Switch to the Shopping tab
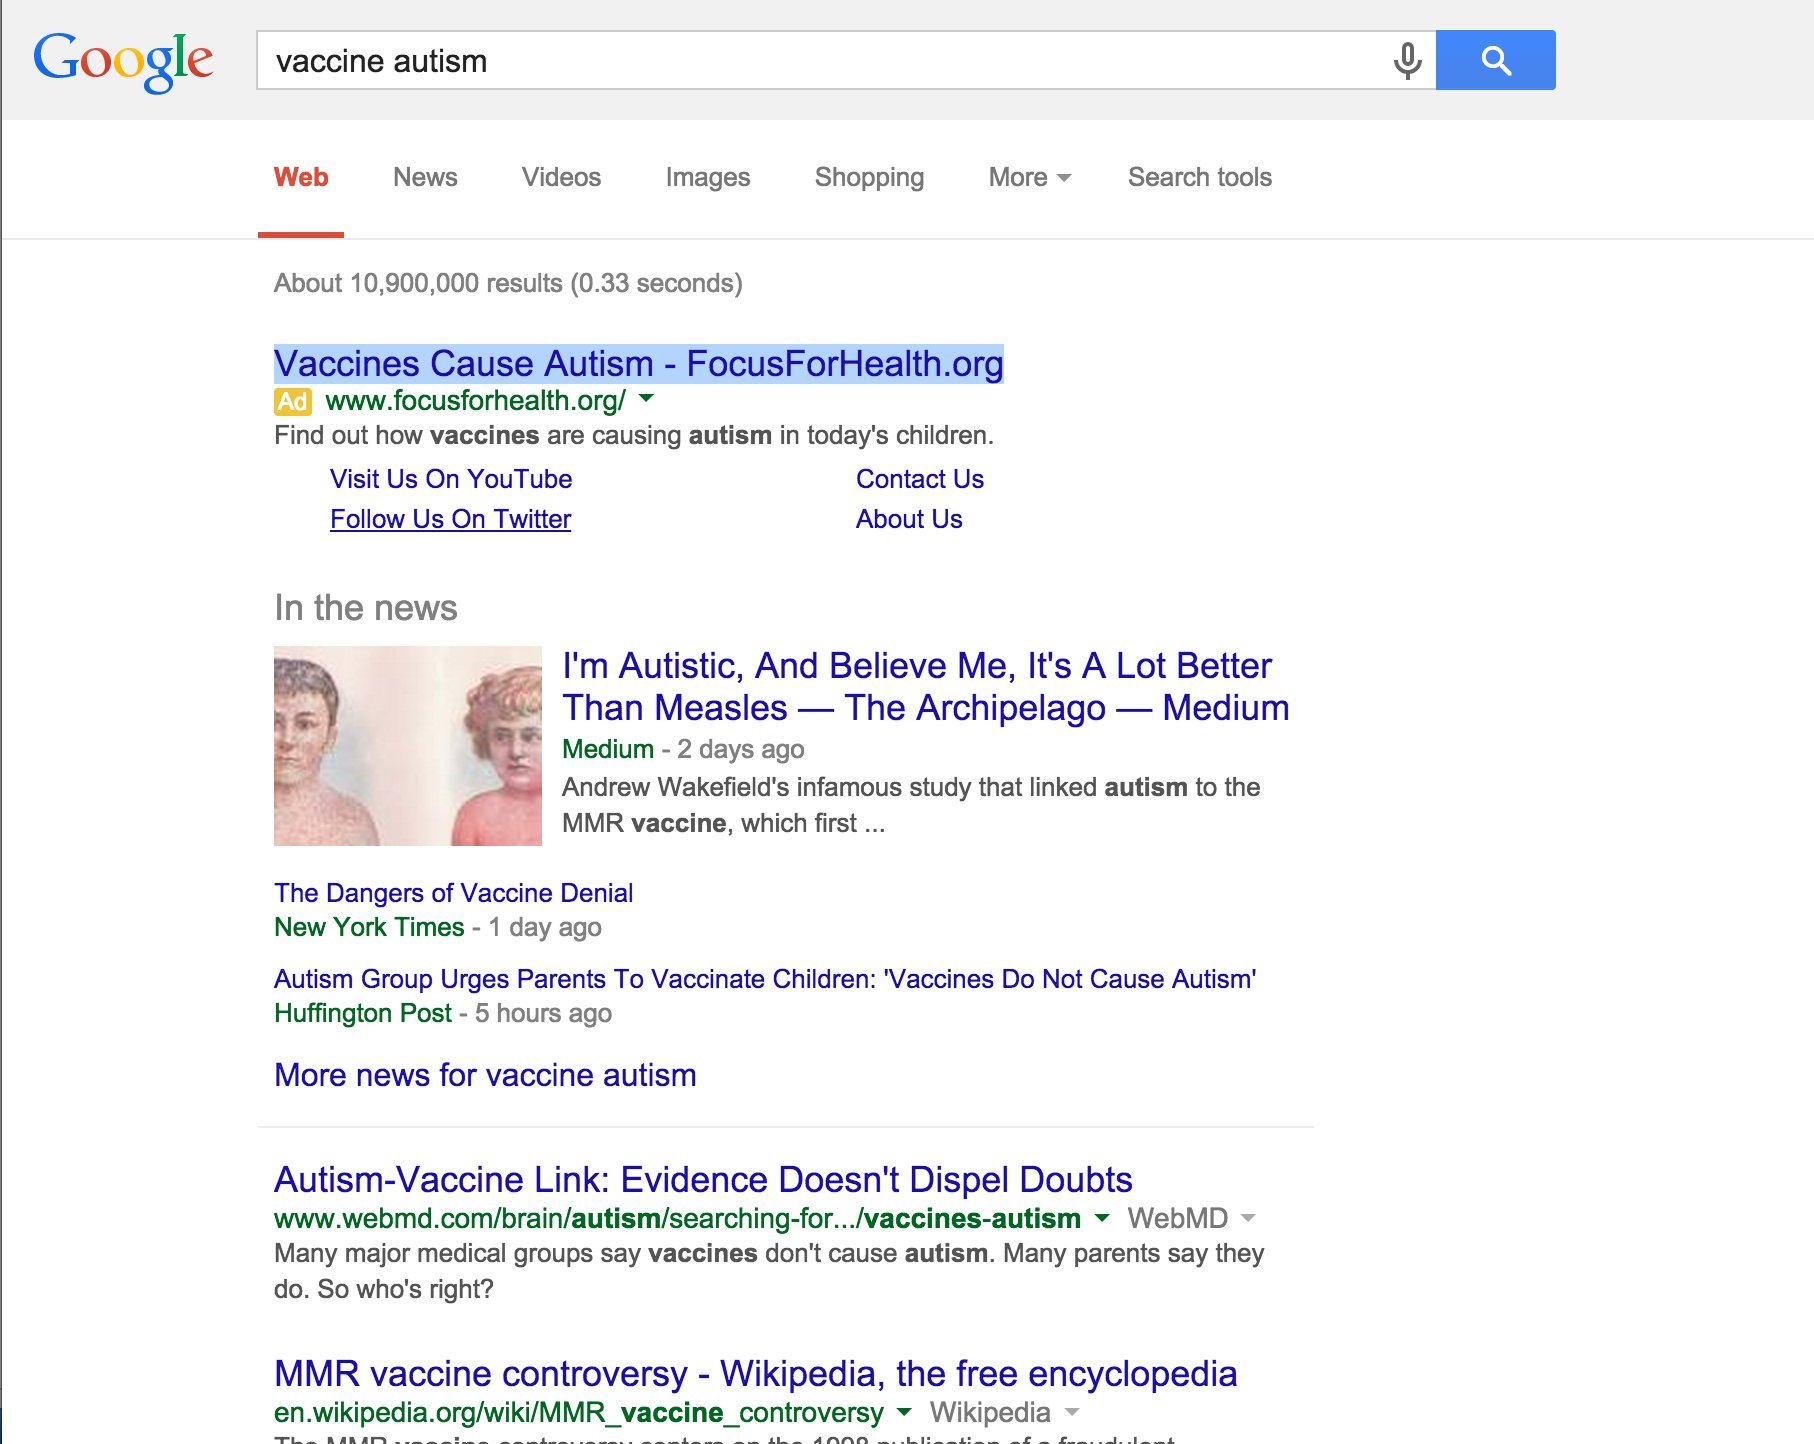The width and height of the screenshot is (1814, 1444). (869, 177)
